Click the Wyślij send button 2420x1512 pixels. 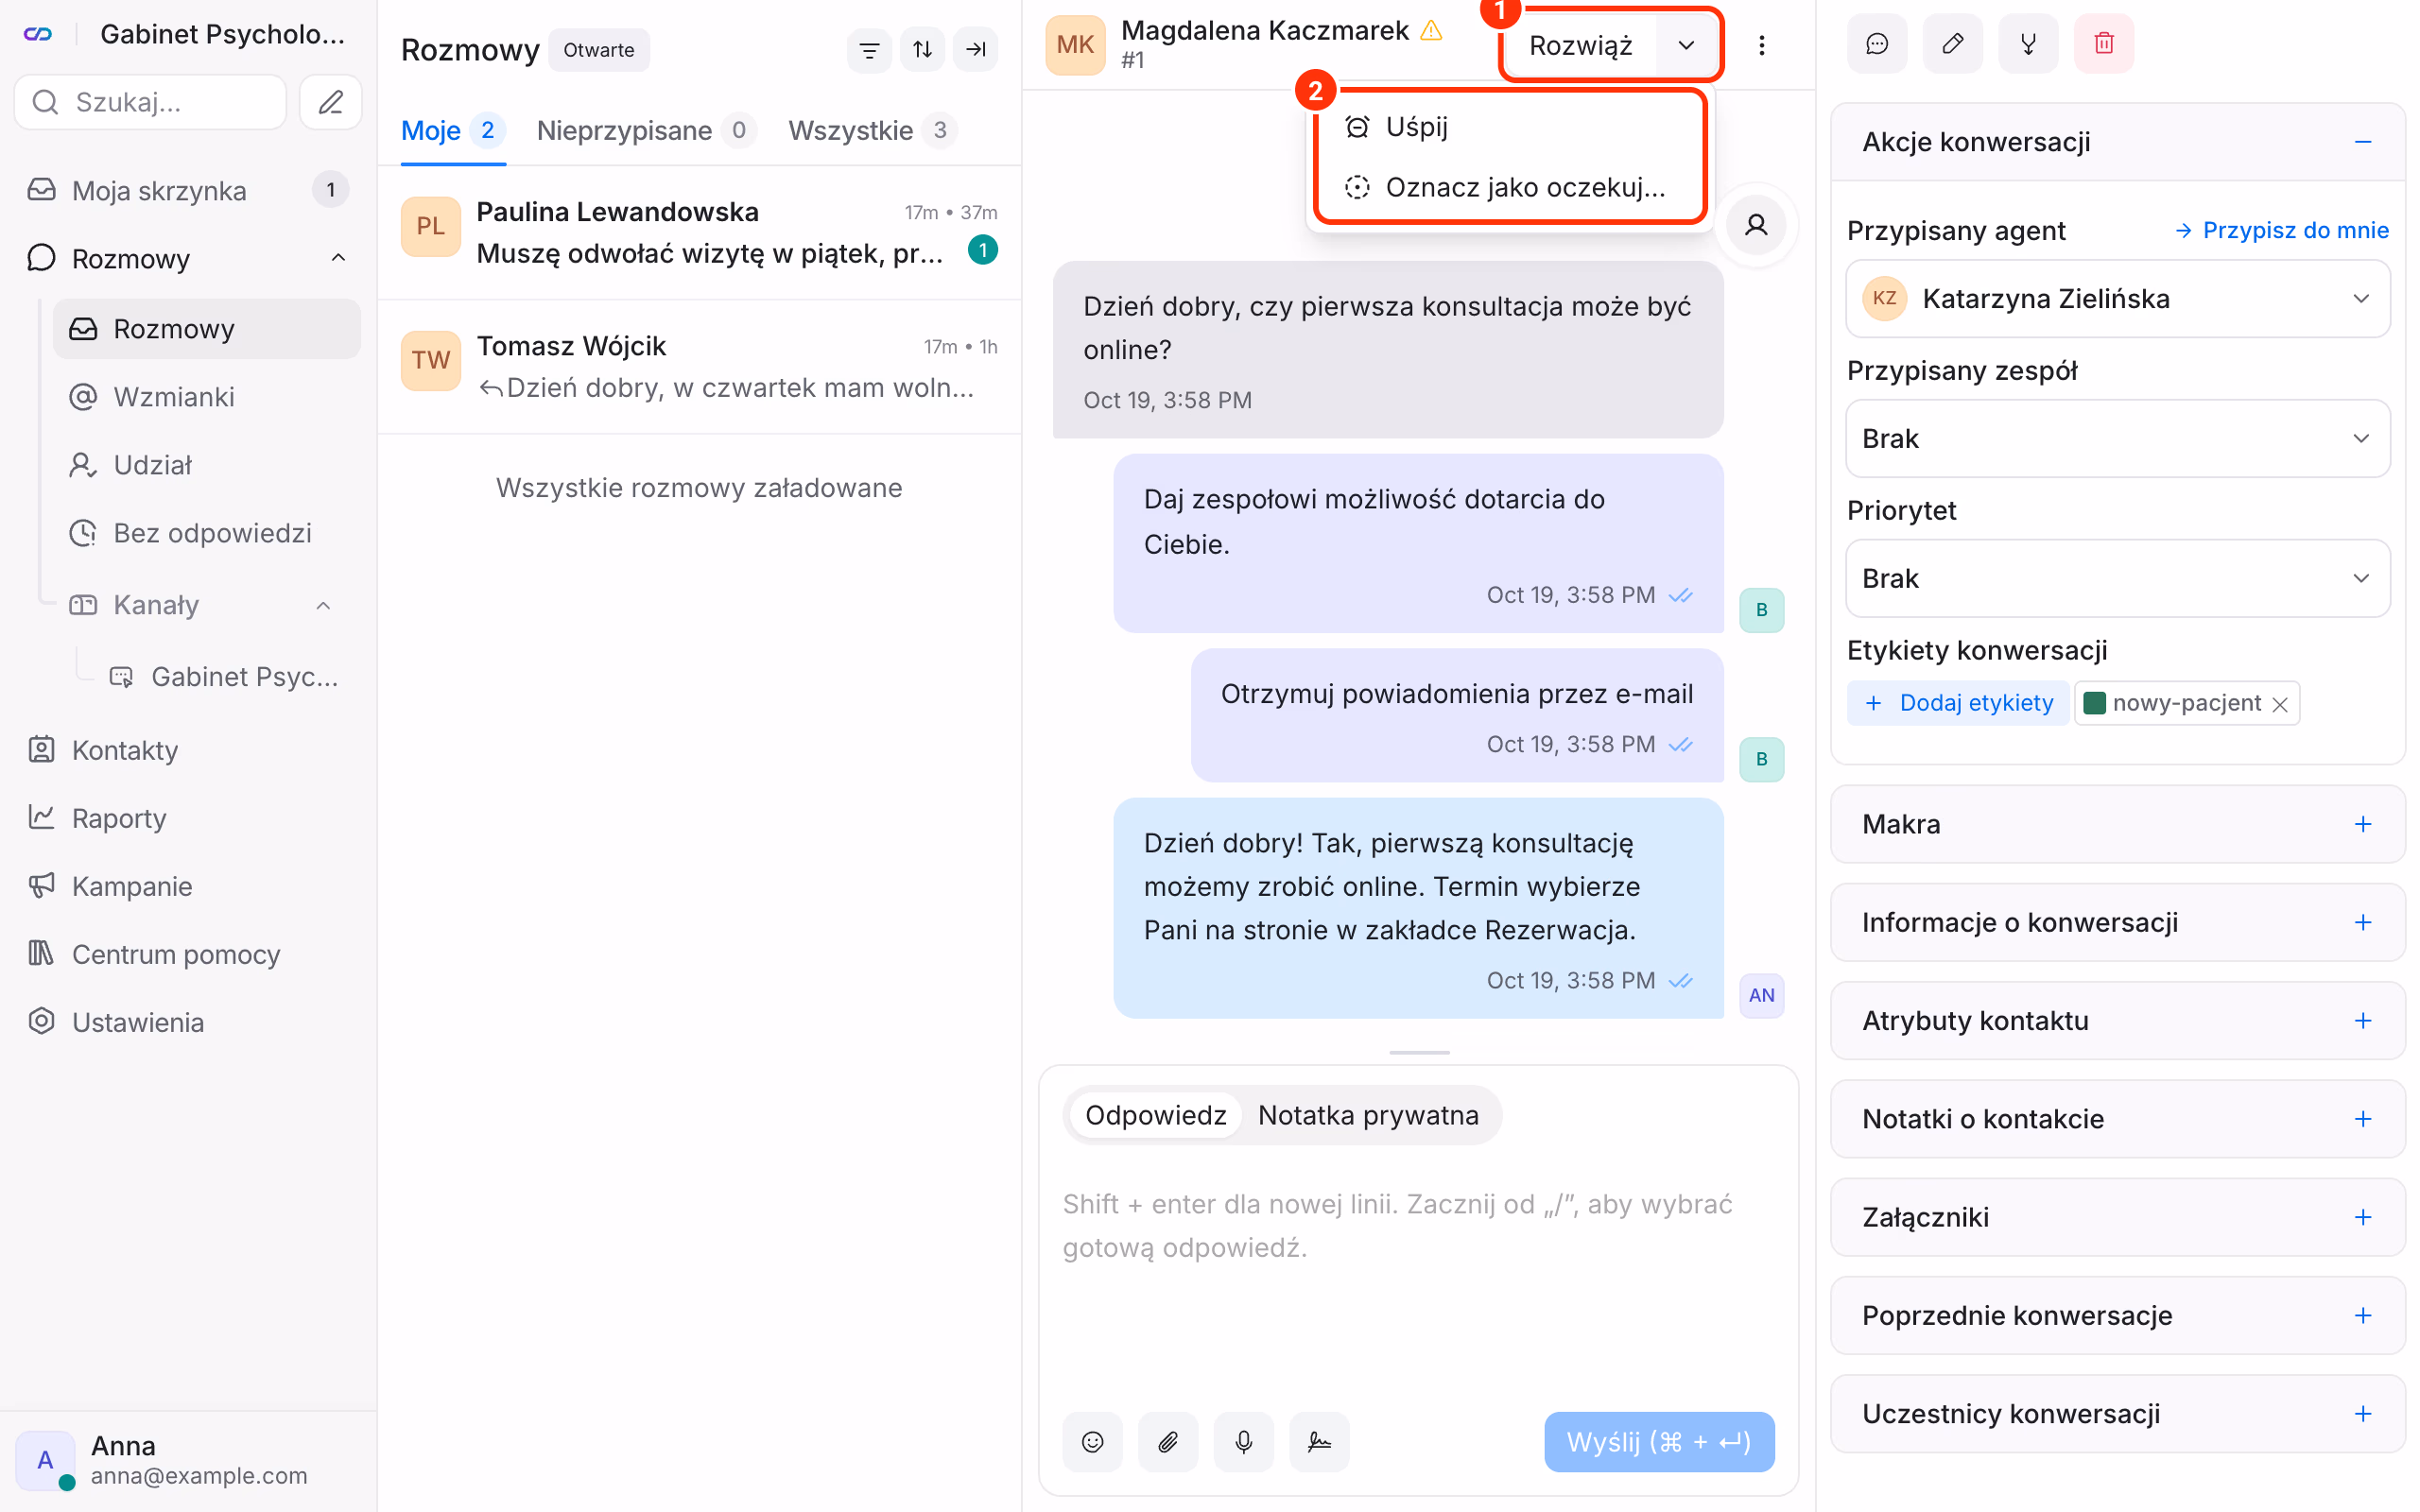click(x=1658, y=1441)
